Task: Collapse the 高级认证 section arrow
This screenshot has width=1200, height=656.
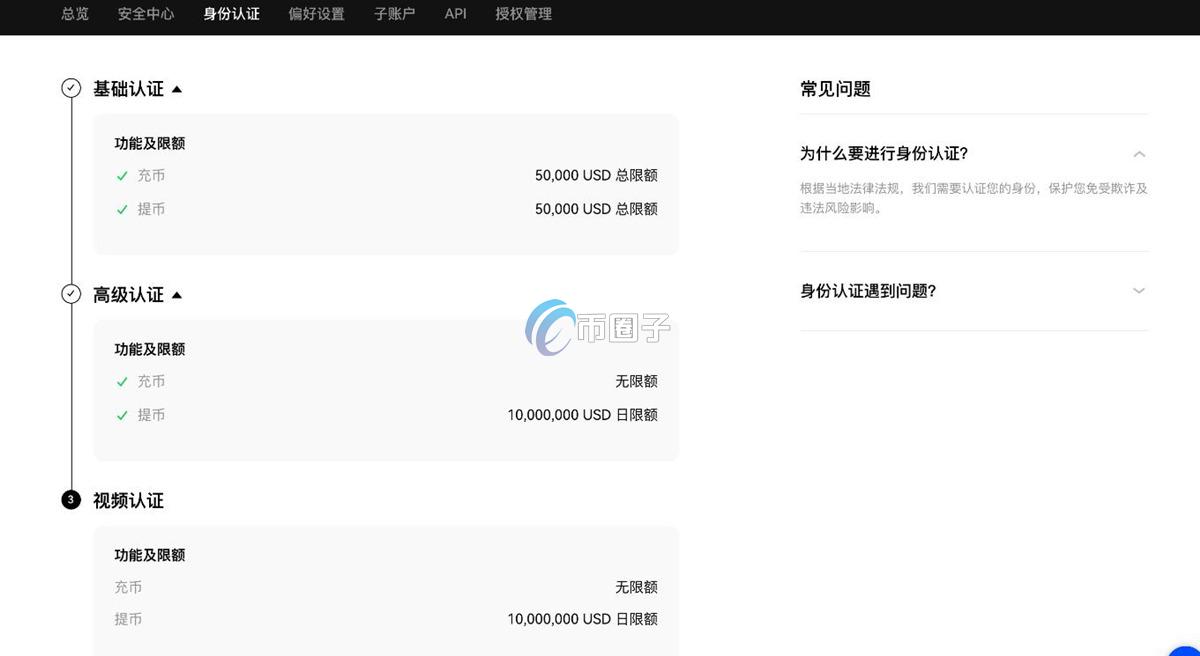Action: (176, 295)
